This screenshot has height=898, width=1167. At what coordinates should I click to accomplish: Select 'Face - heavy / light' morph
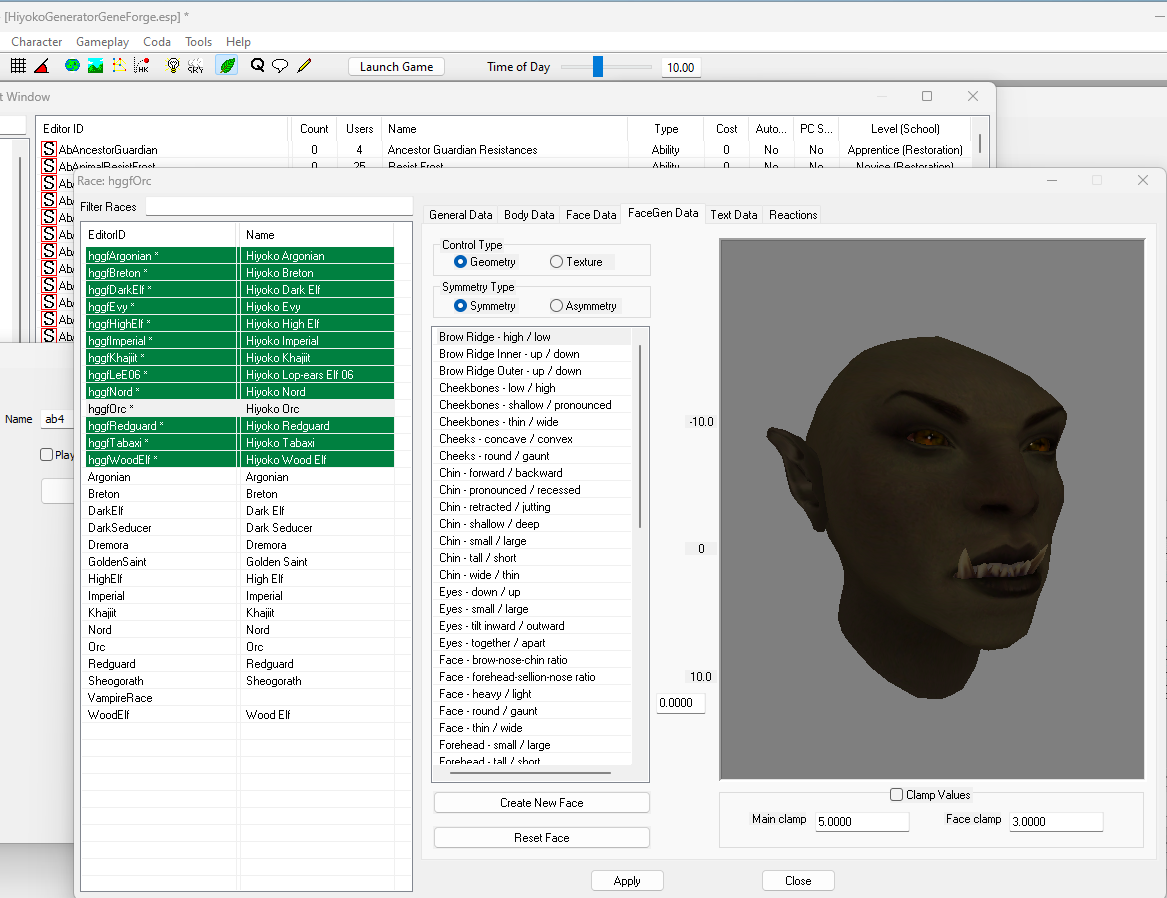(532, 694)
